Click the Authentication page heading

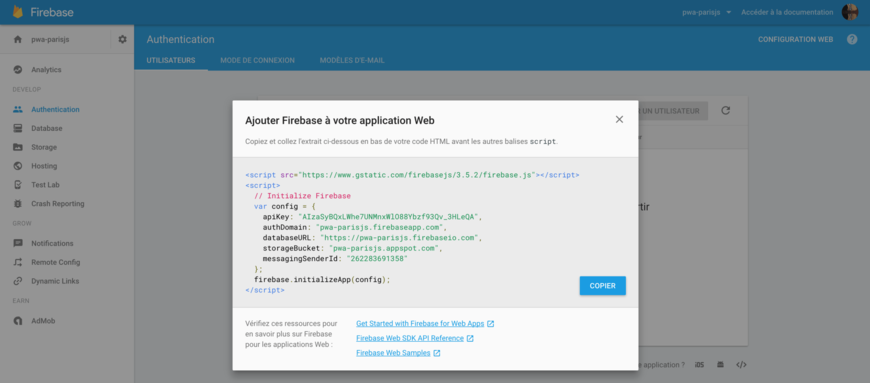pos(180,39)
